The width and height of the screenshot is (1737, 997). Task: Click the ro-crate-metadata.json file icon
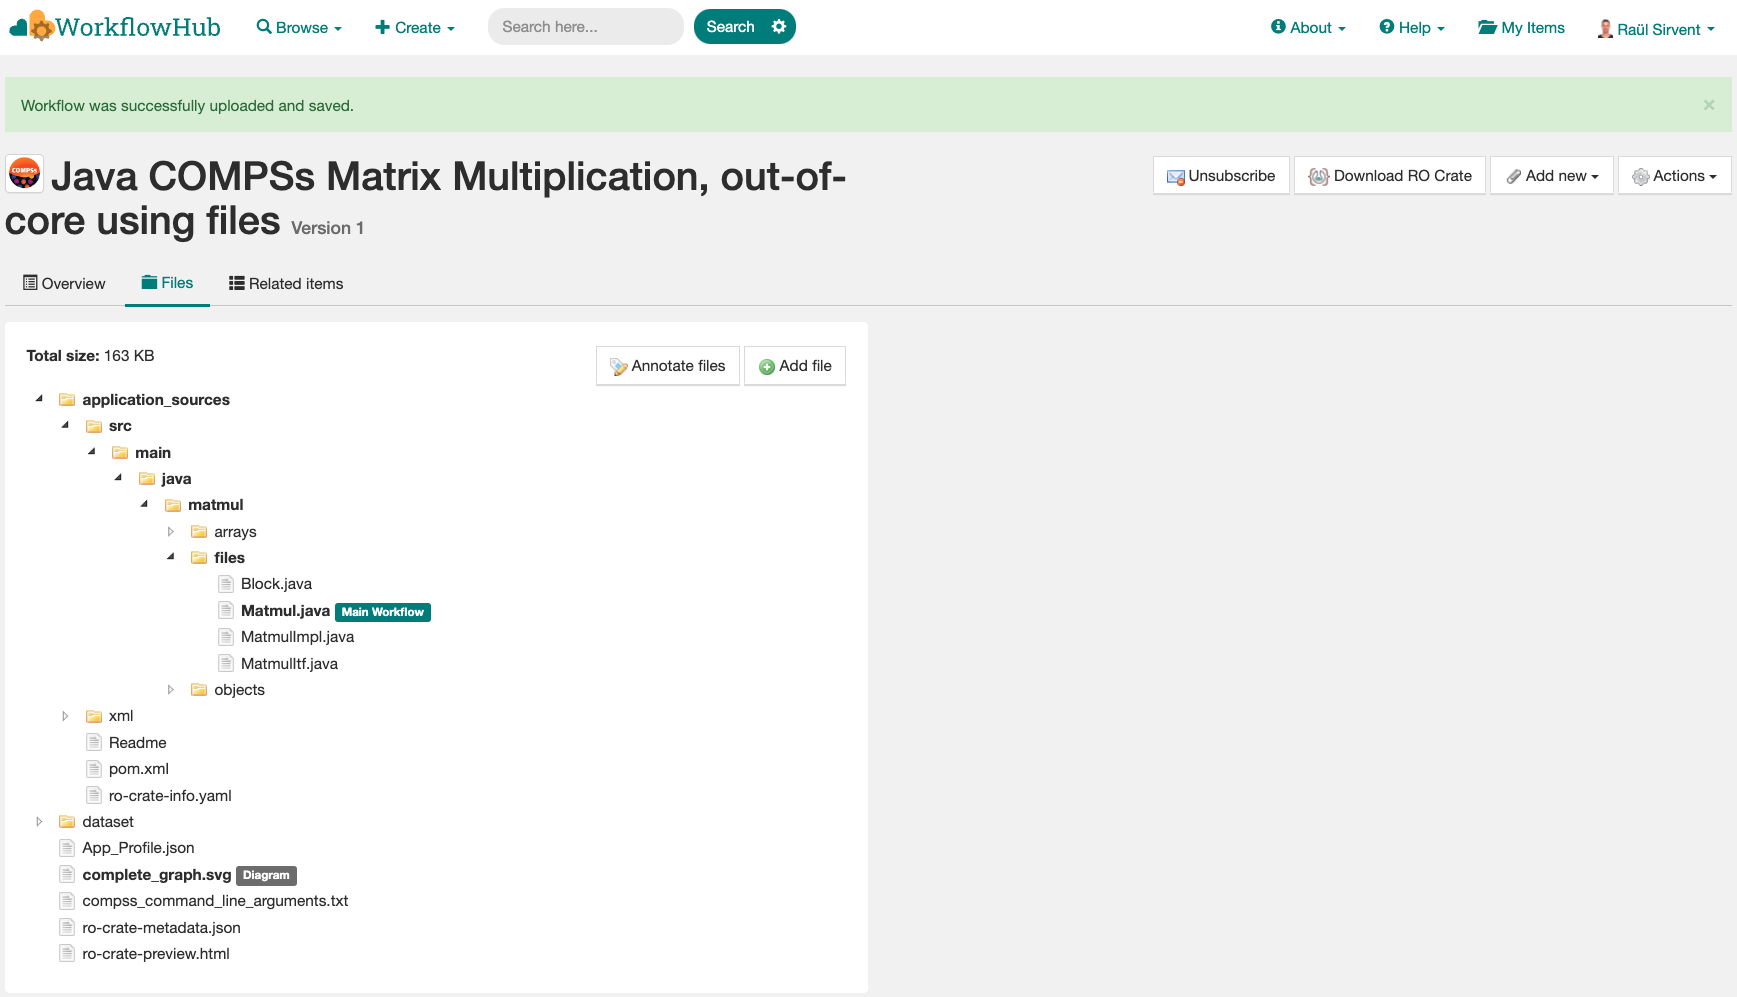click(67, 927)
